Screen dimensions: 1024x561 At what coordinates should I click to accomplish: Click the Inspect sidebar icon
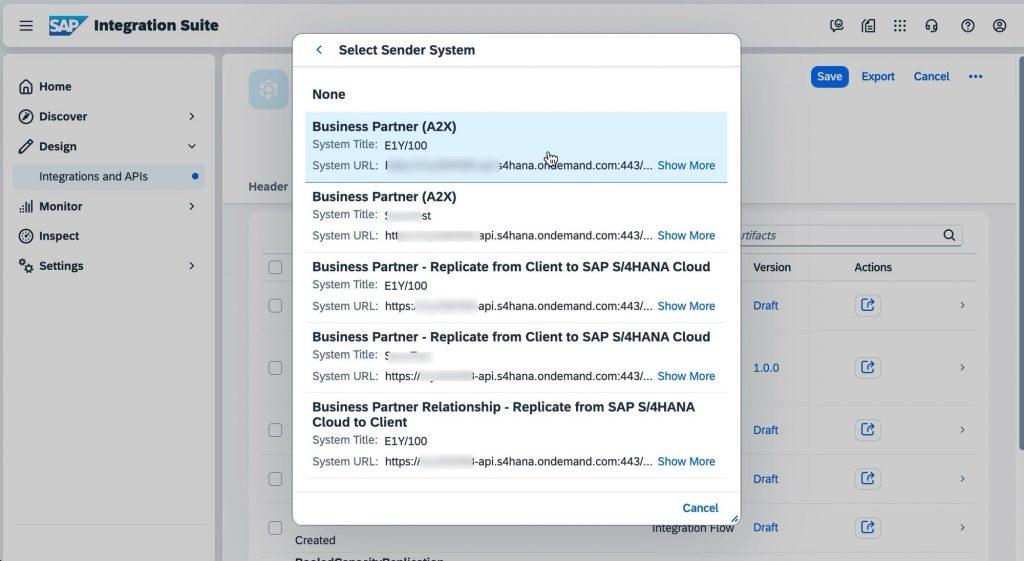25,236
